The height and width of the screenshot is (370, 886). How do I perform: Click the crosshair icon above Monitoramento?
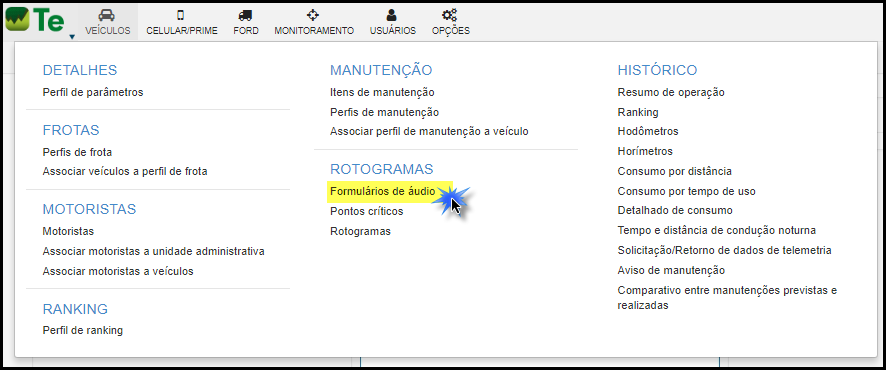pos(314,15)
